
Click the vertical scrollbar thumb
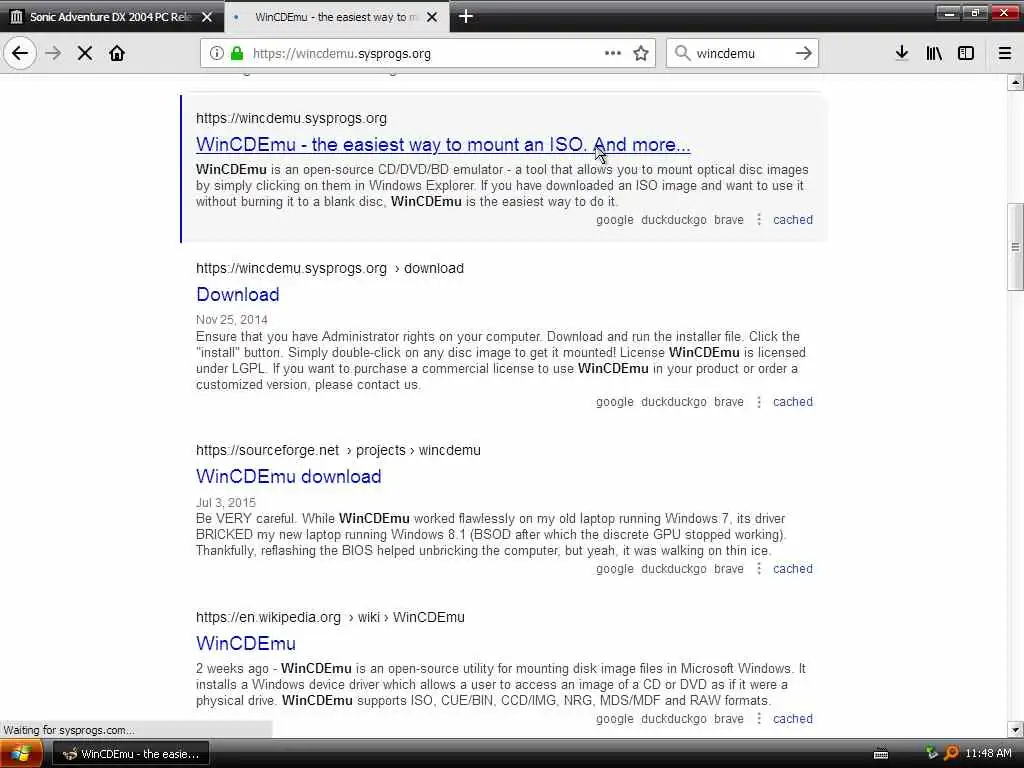click(x=1015, y=247)
